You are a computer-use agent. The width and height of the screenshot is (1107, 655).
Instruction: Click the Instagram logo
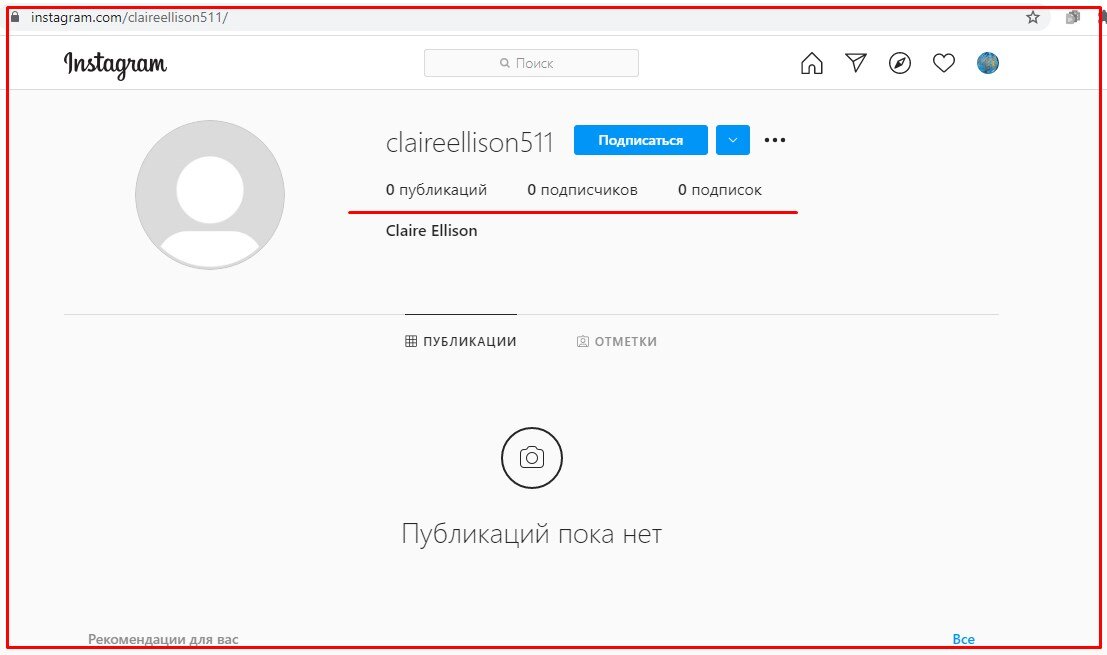click(x=115, y=64)
